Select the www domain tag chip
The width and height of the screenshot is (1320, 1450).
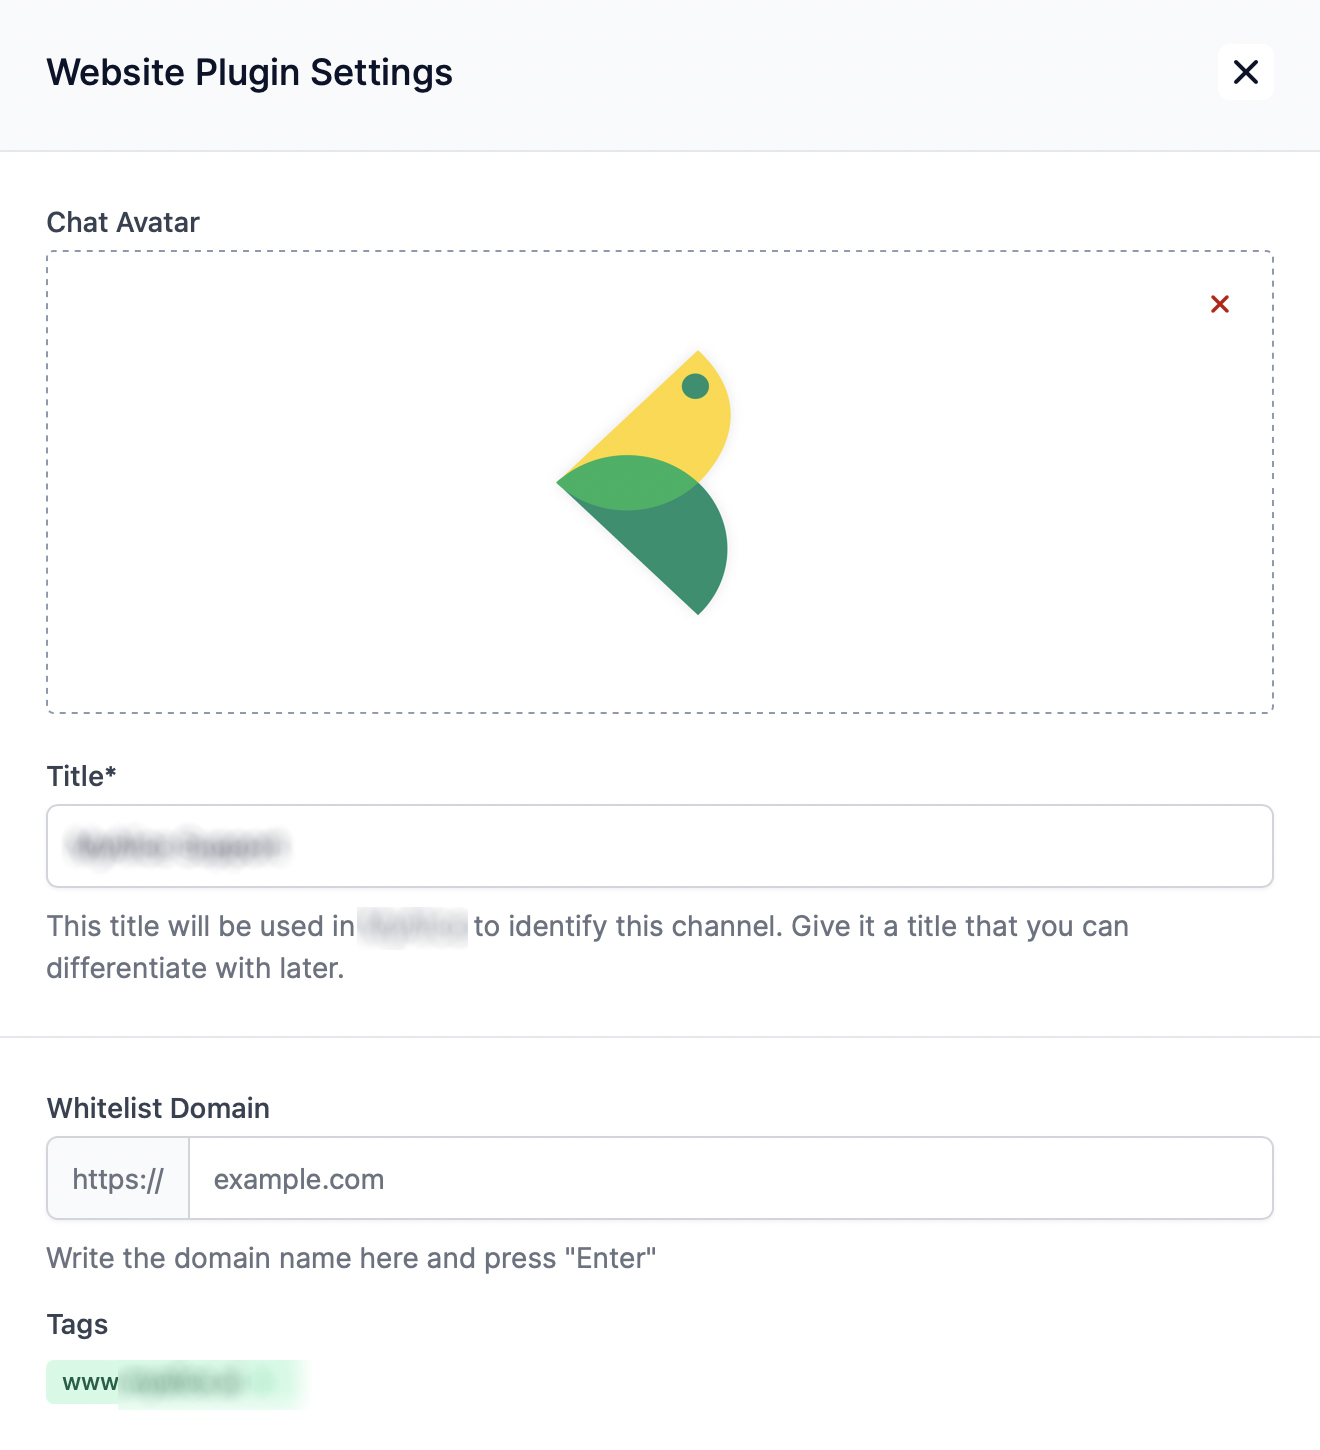[175, 1383]
